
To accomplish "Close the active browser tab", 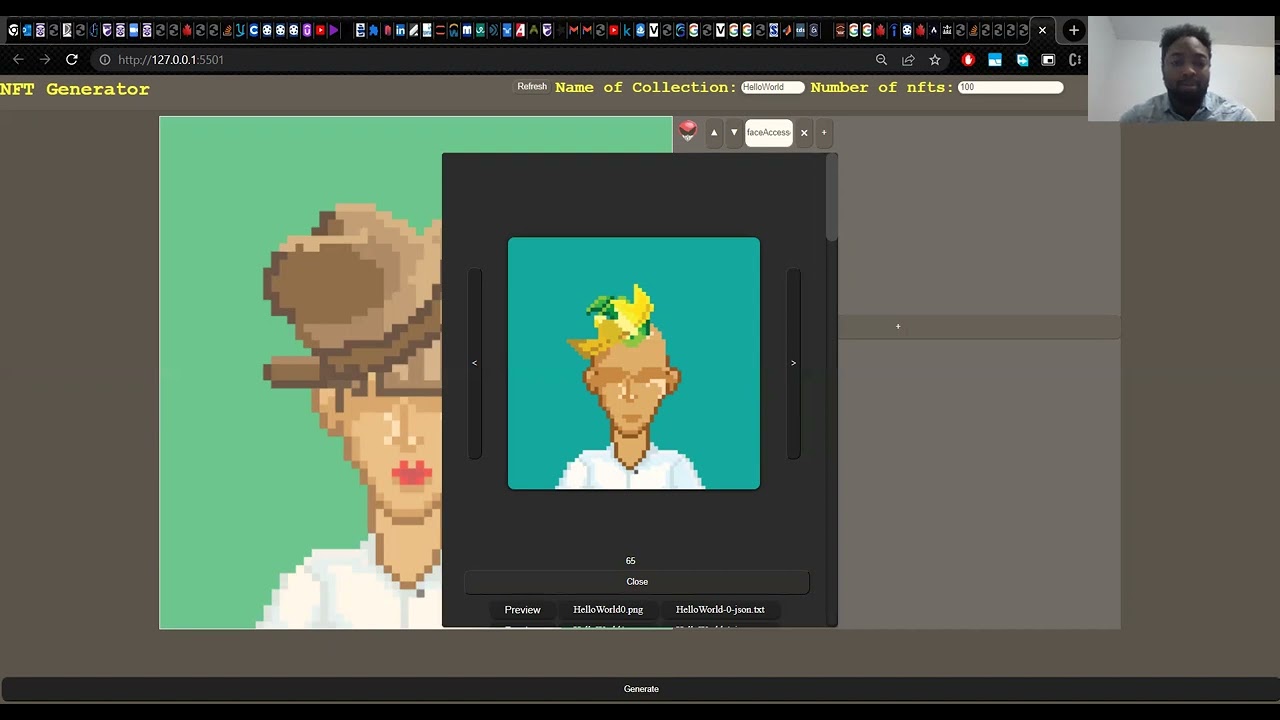I will 1042,30.
